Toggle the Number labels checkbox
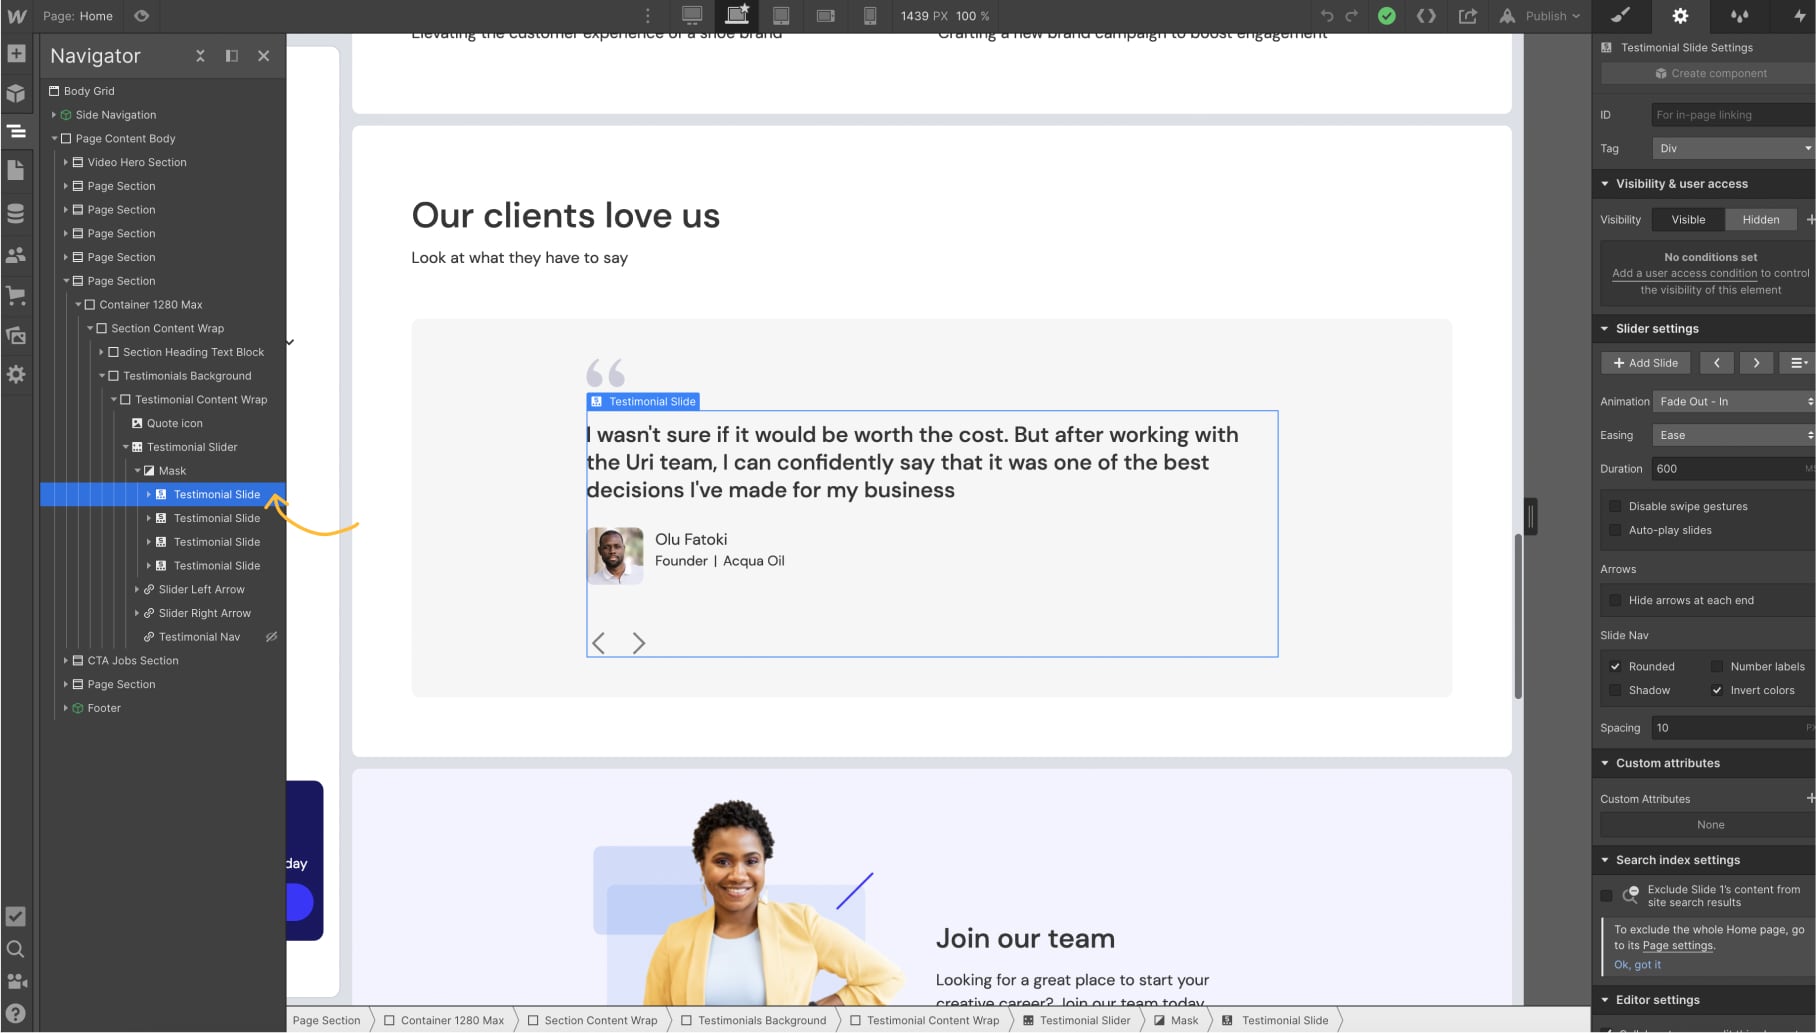The height and width of the screenshot is (1033, 1816). [1717, 667]
